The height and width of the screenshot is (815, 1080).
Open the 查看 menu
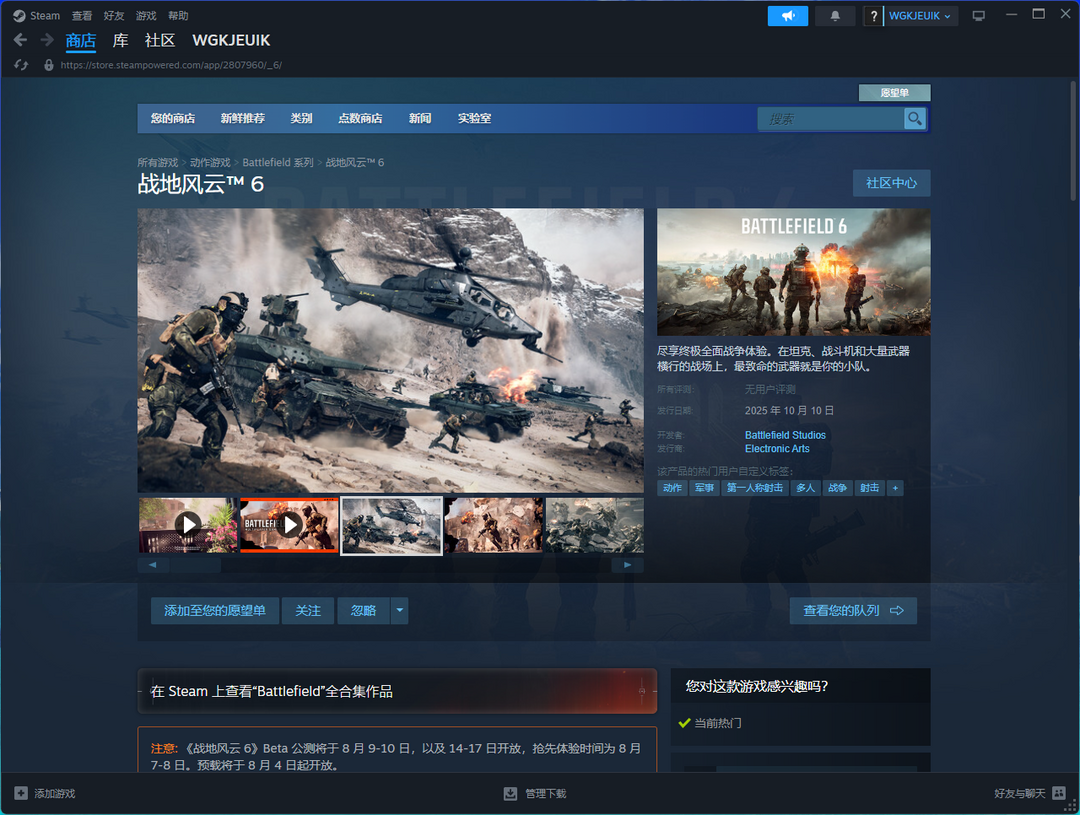(81, 15)
